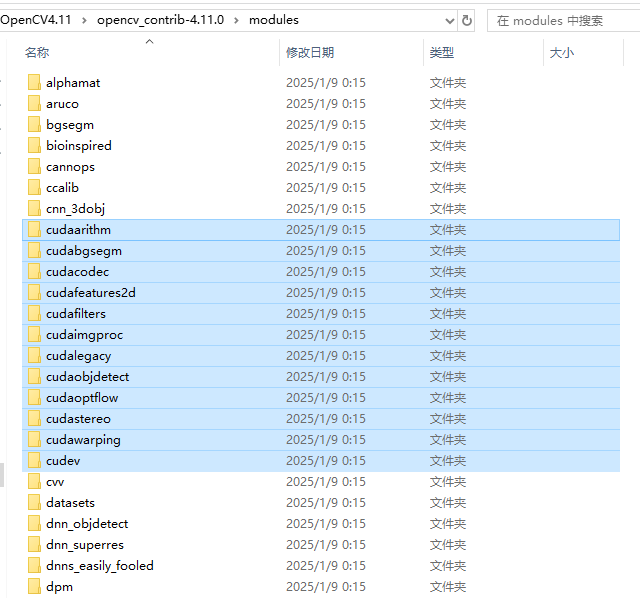
Task: Select the bioinspired folder name
Action: coord(79,146)
